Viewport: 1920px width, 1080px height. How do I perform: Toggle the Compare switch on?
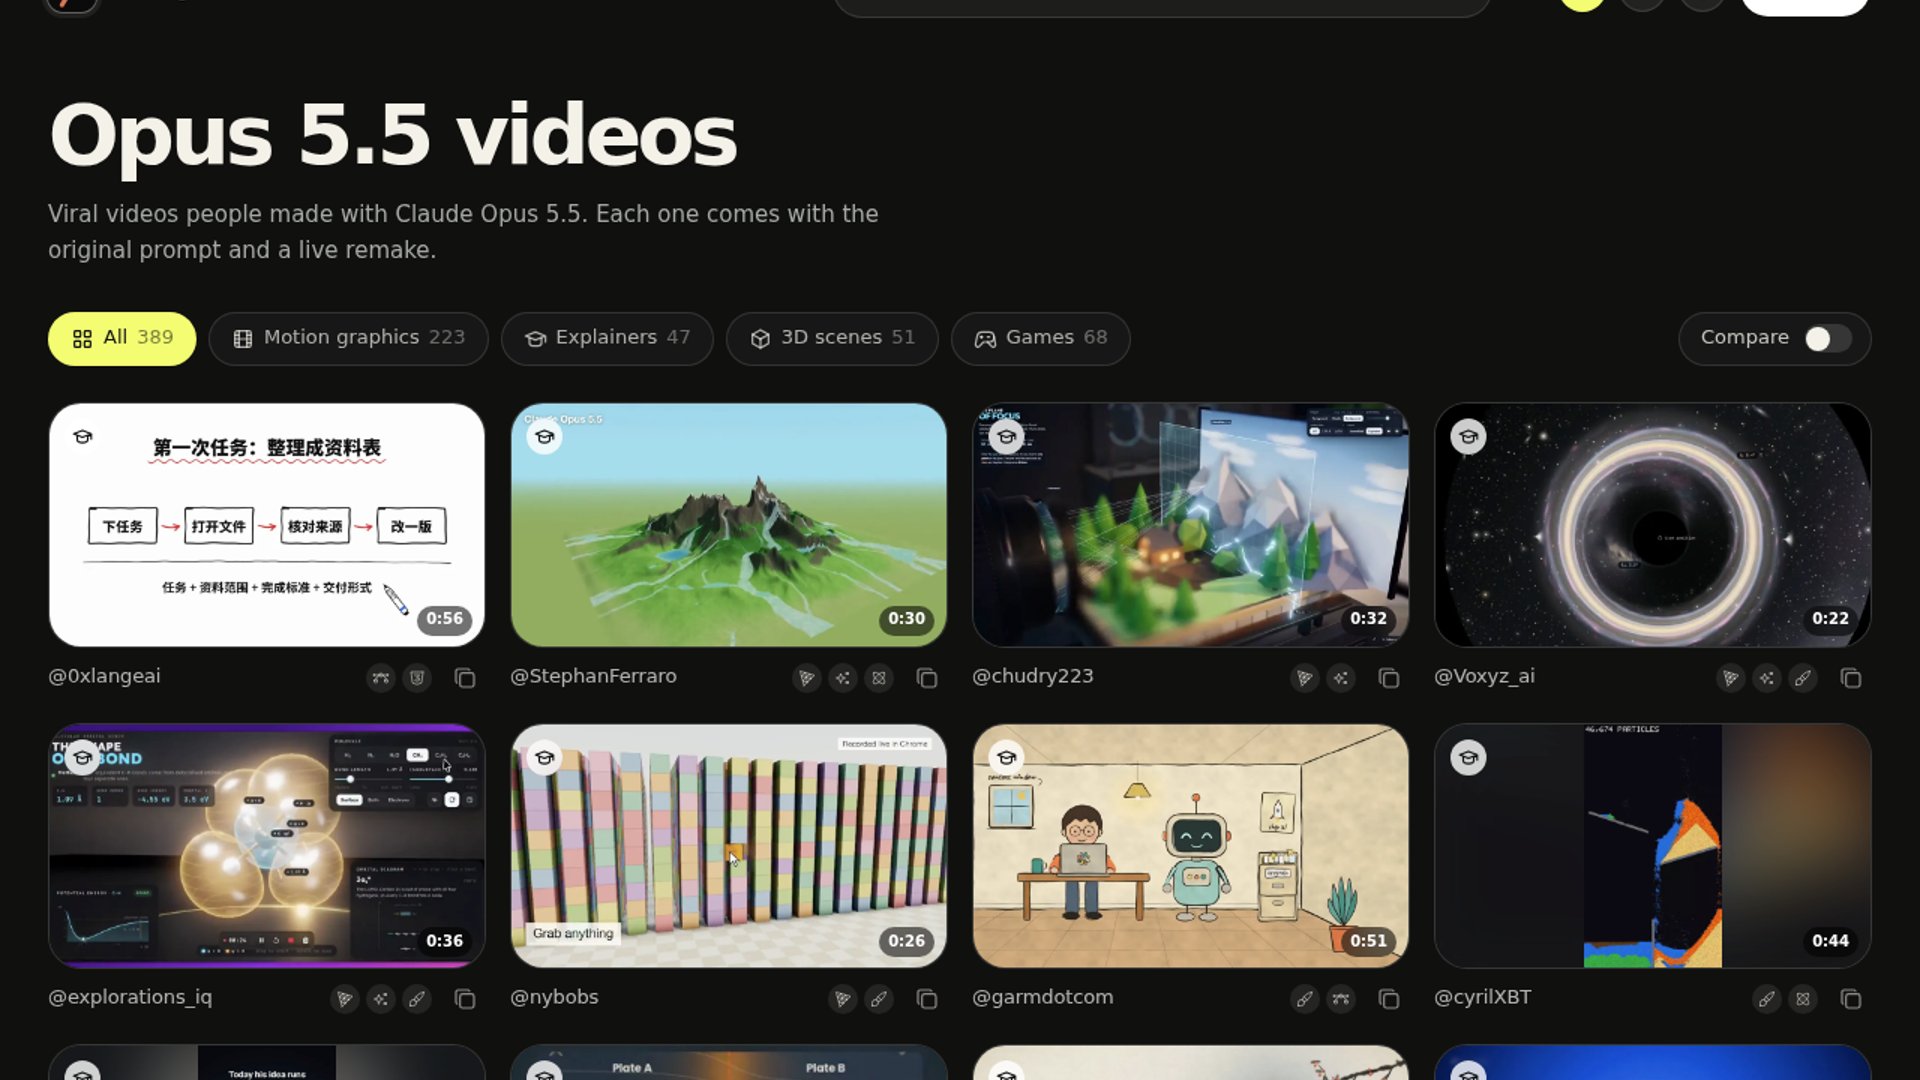pyautogui.click(x=1828, y=339)
